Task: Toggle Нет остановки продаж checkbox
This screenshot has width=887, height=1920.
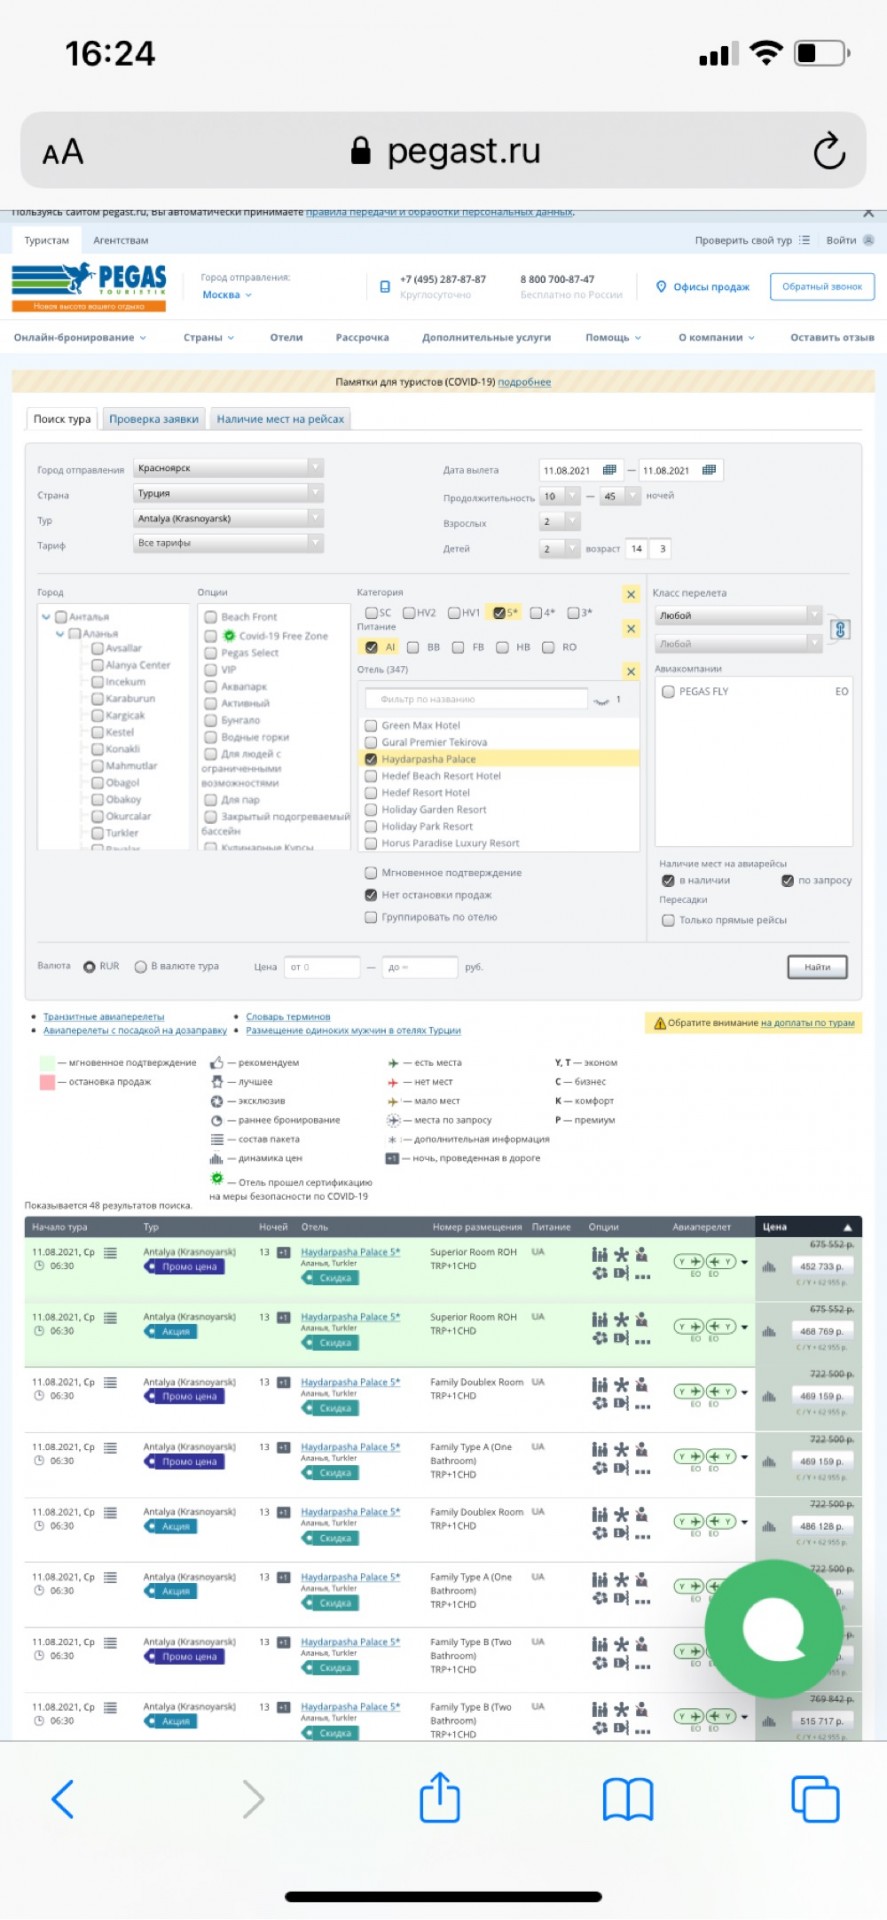Action: pos(371,895)
